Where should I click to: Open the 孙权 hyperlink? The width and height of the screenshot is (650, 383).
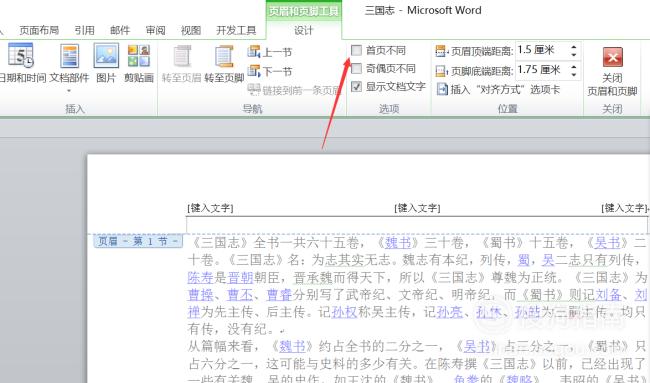(344, 312)
